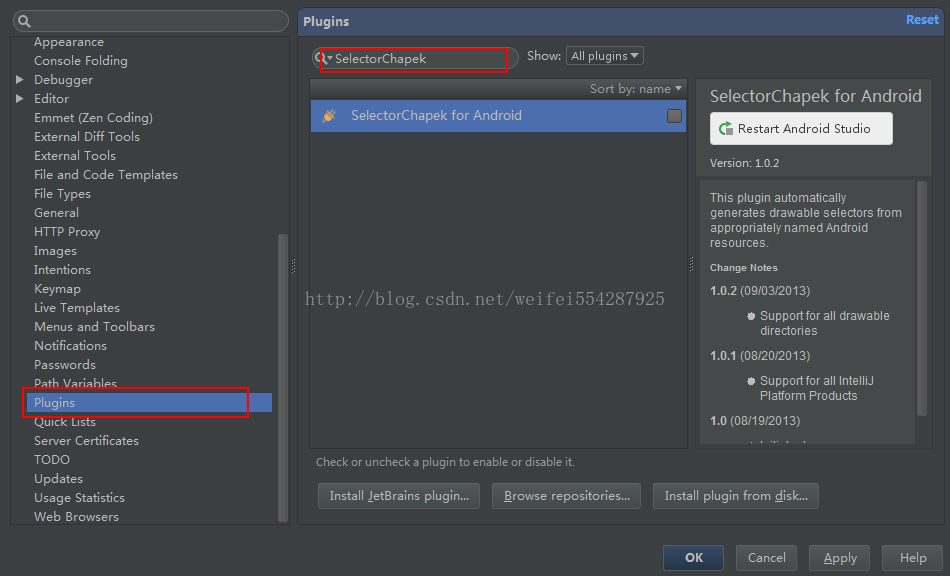
Task: Select Quick Lists entry
Action: click(x=65, y=422)
